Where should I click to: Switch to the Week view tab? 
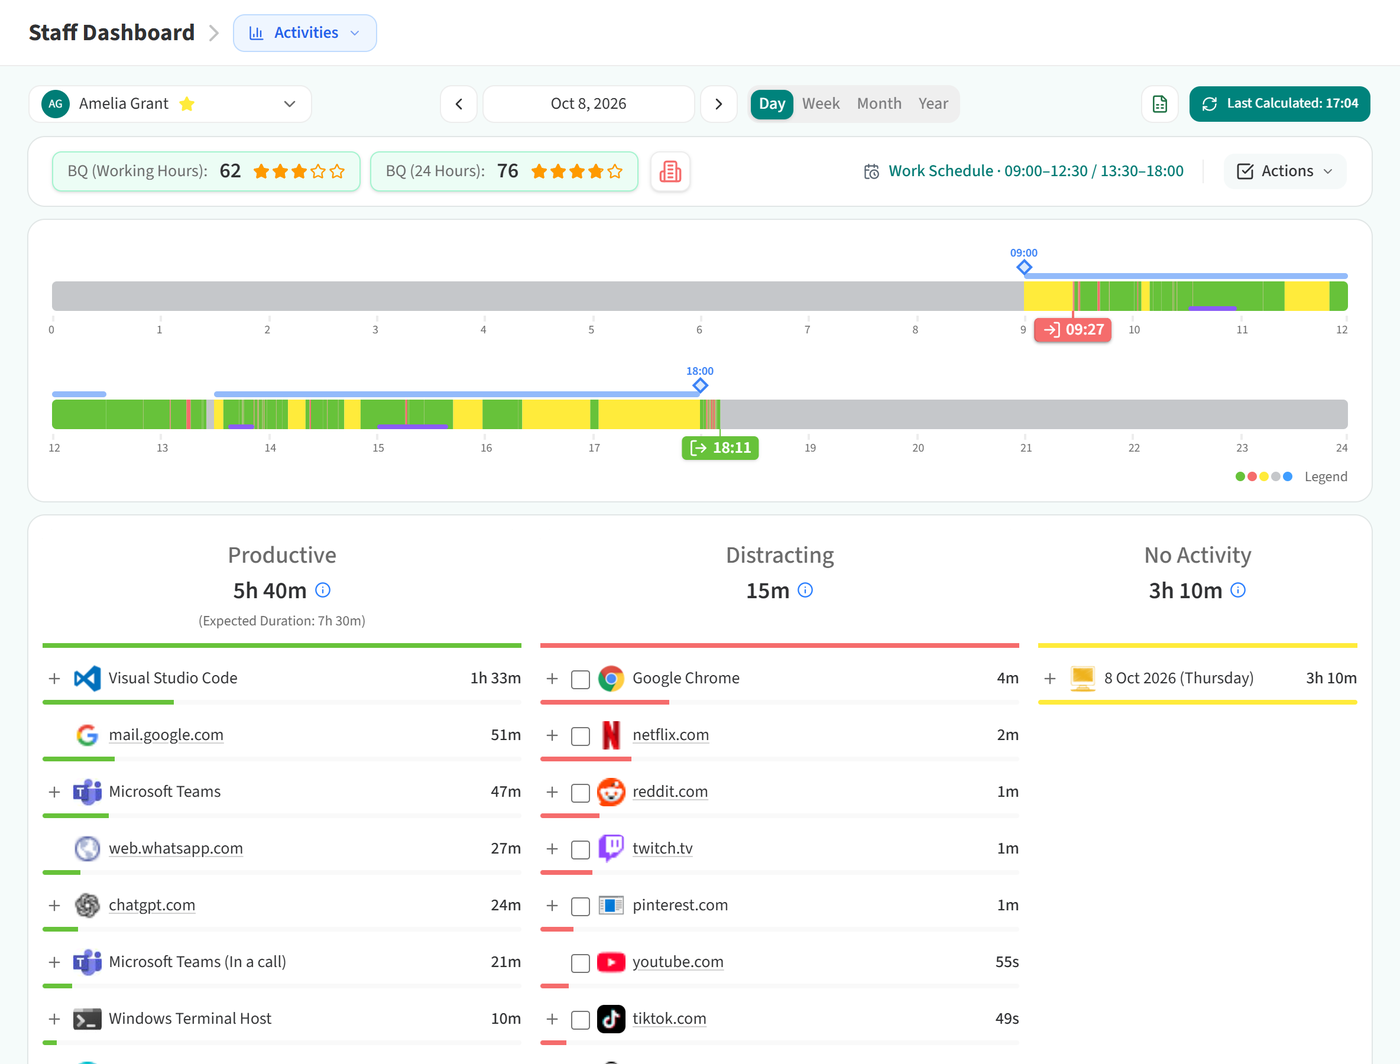[x=821, y=104]
